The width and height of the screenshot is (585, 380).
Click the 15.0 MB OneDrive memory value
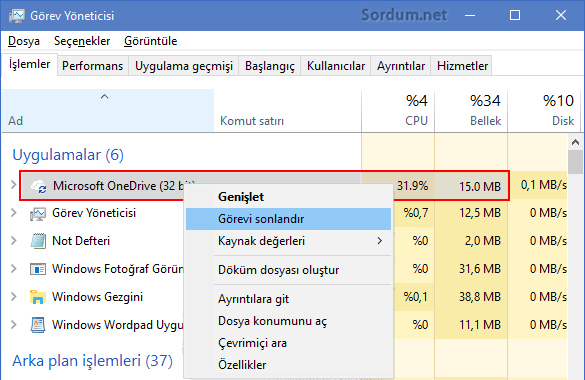[x=480, y=186]
